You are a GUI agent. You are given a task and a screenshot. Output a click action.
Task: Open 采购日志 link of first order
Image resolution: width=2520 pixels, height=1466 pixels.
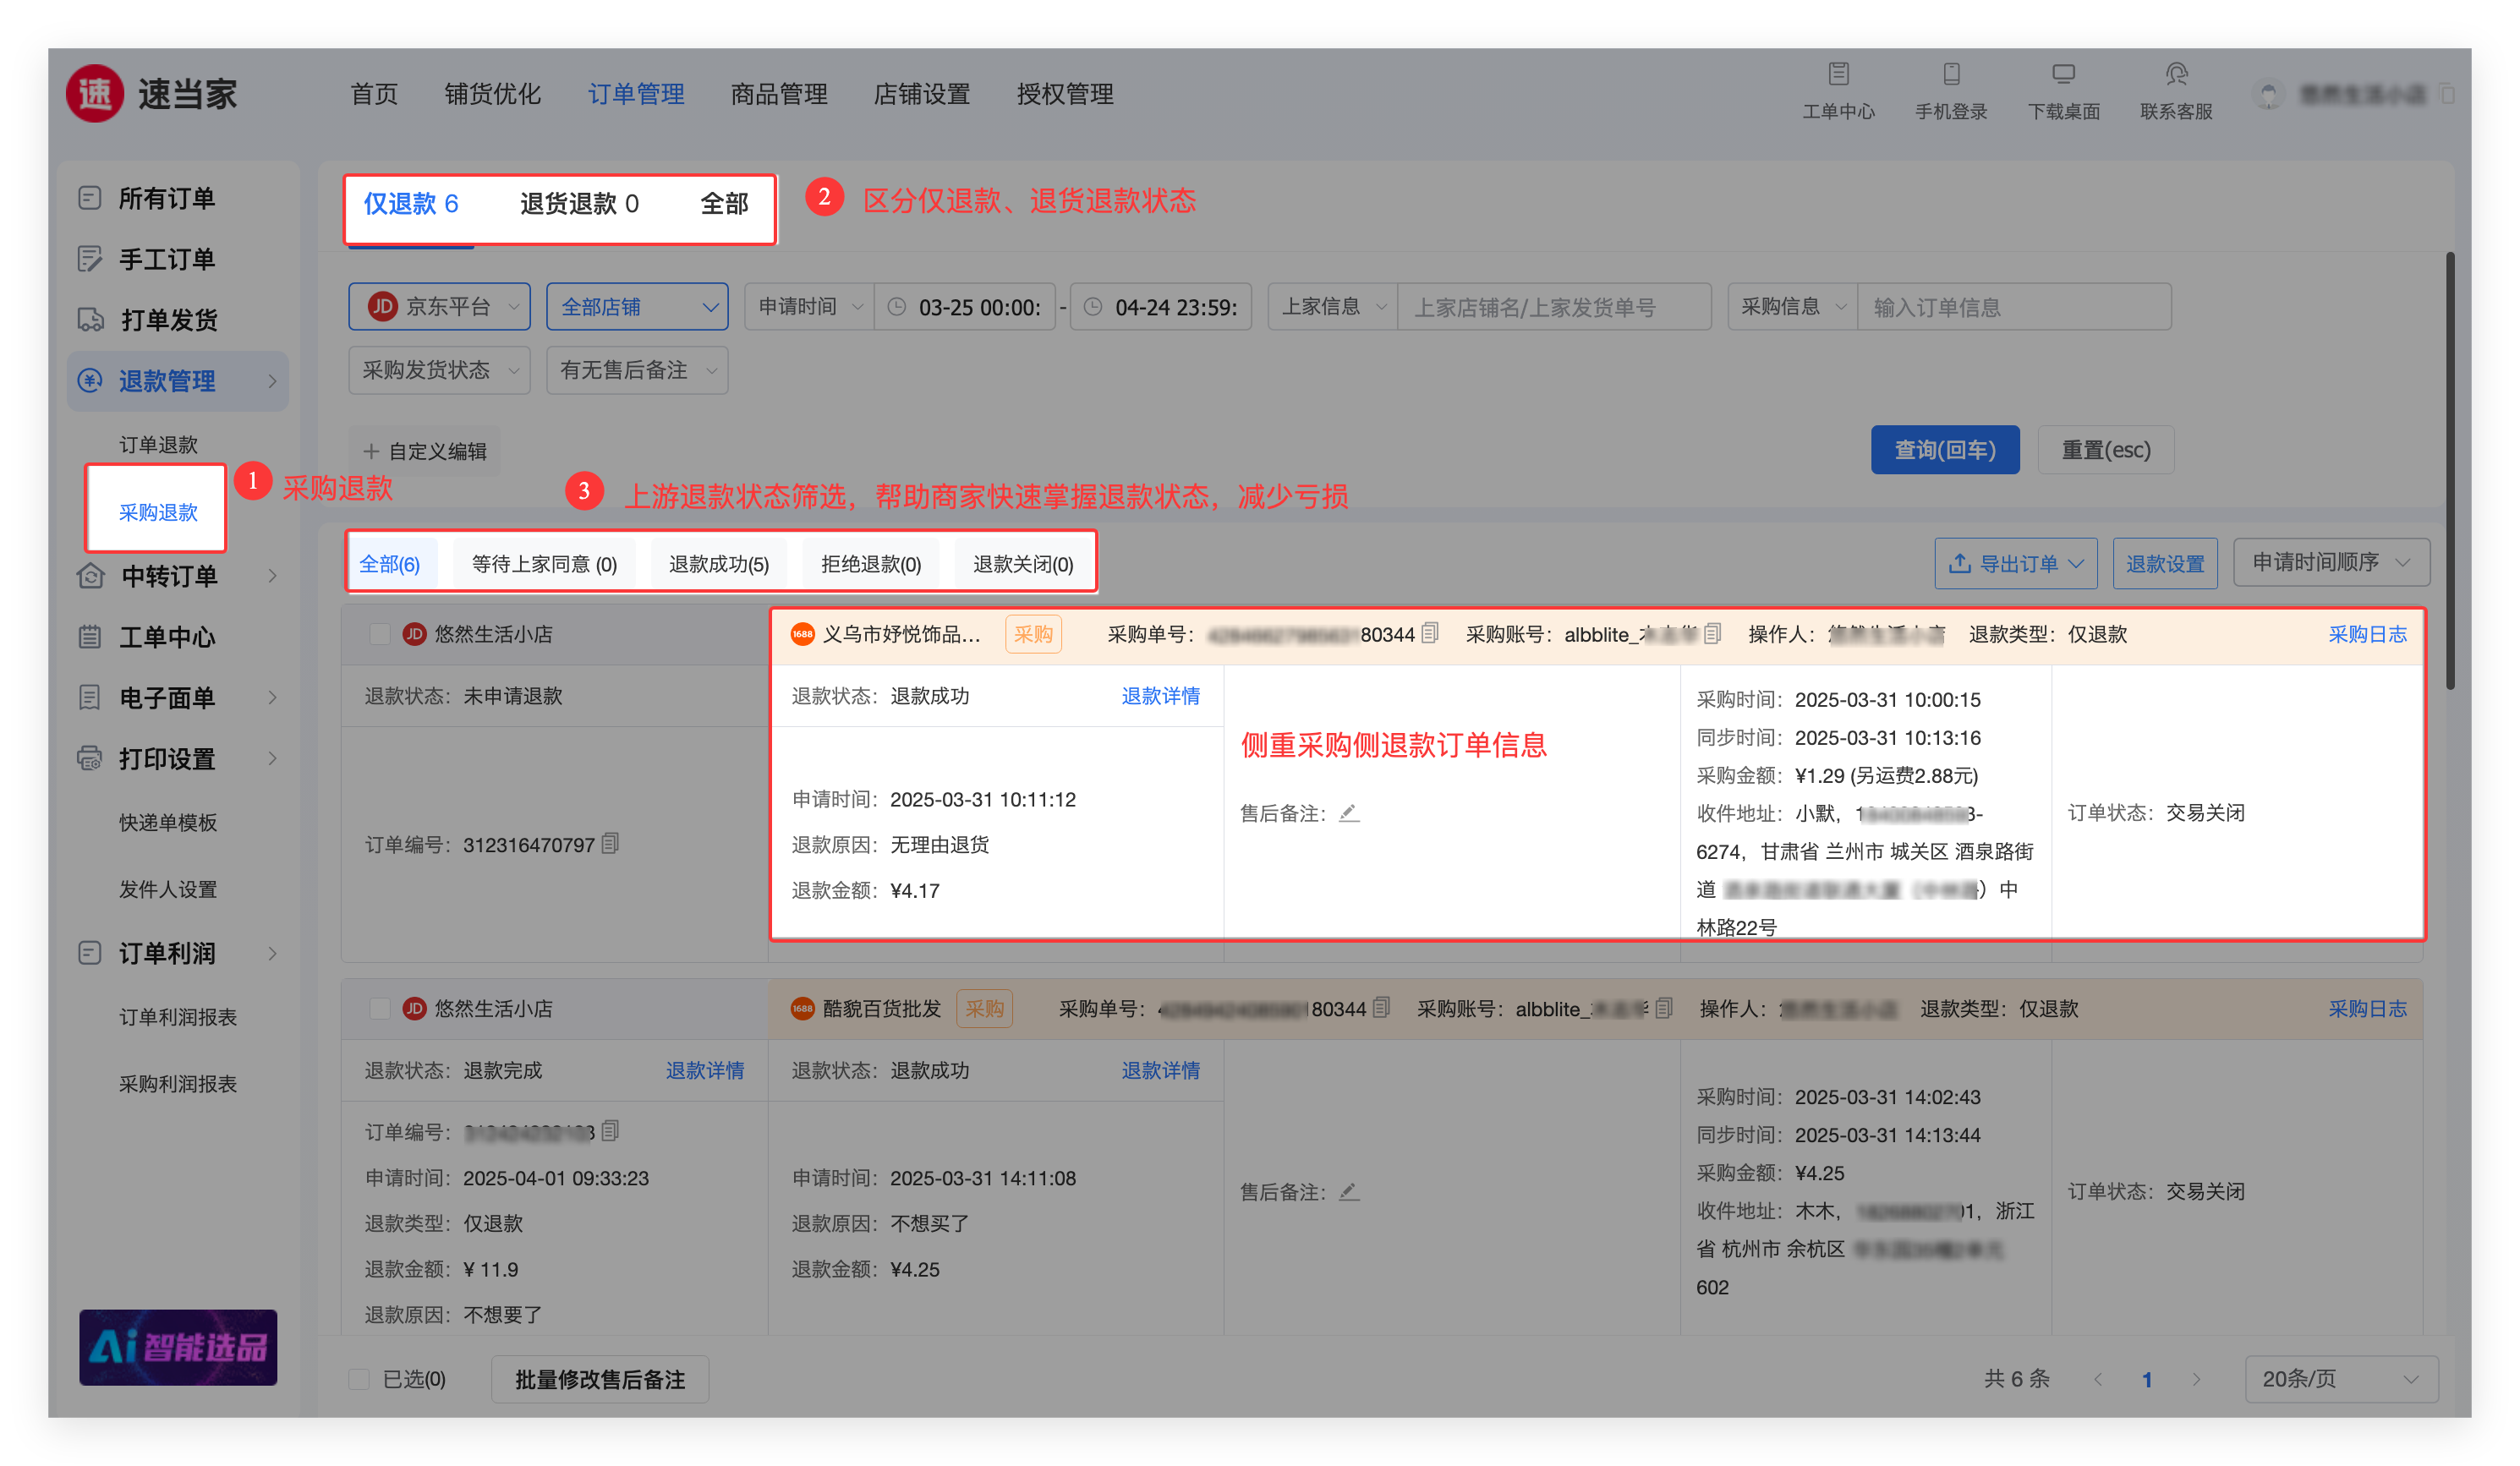click(2366, 634)
